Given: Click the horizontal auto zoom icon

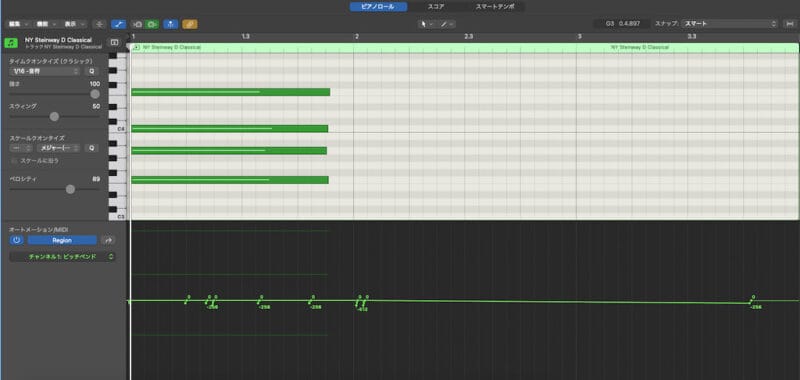Looking at the screenshot, I should tap(789, 24).
